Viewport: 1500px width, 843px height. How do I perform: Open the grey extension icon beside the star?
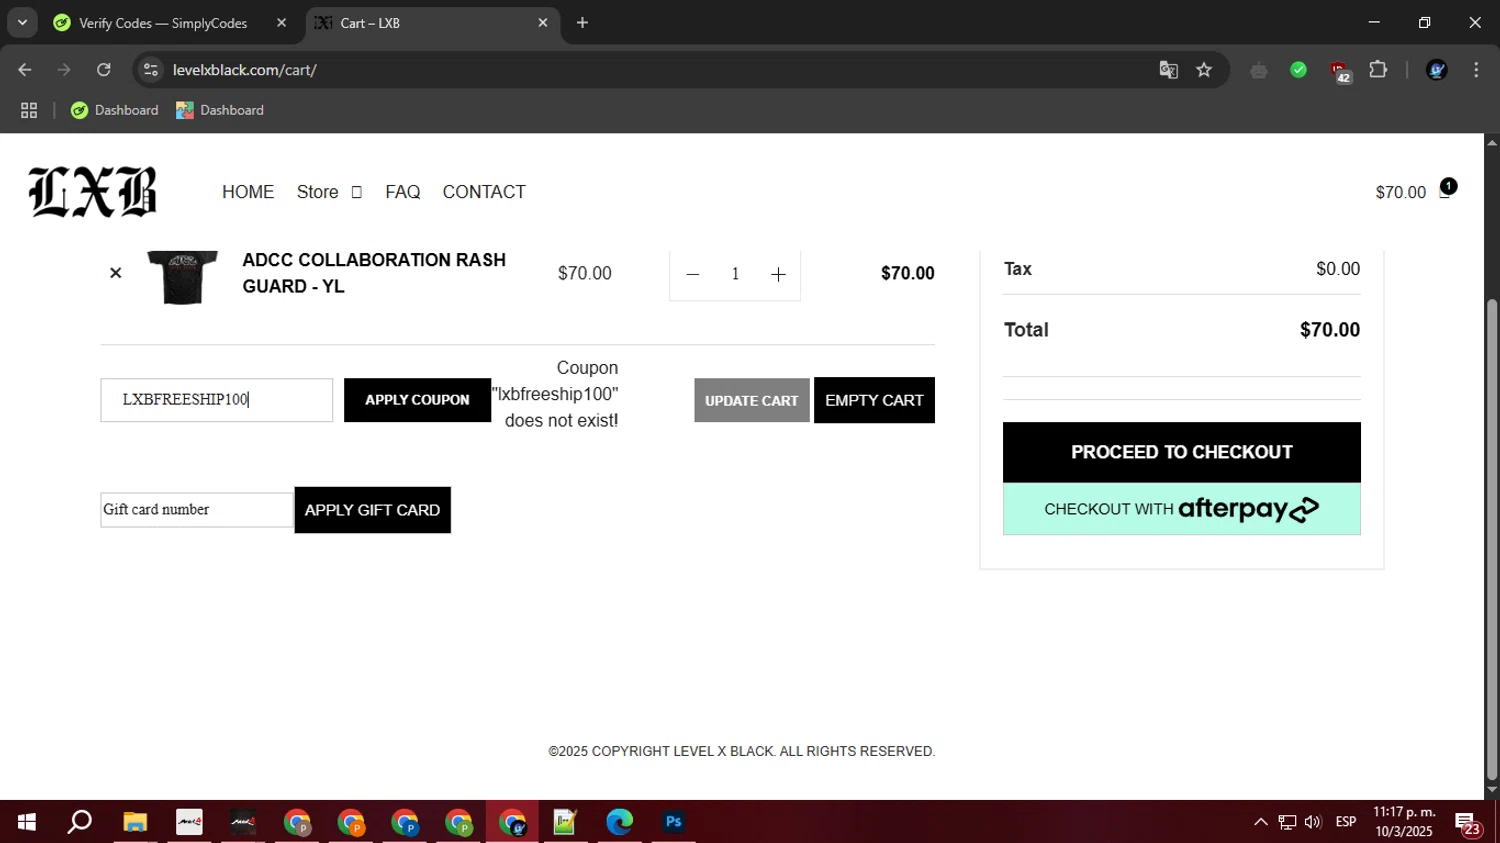point(1259,70)
